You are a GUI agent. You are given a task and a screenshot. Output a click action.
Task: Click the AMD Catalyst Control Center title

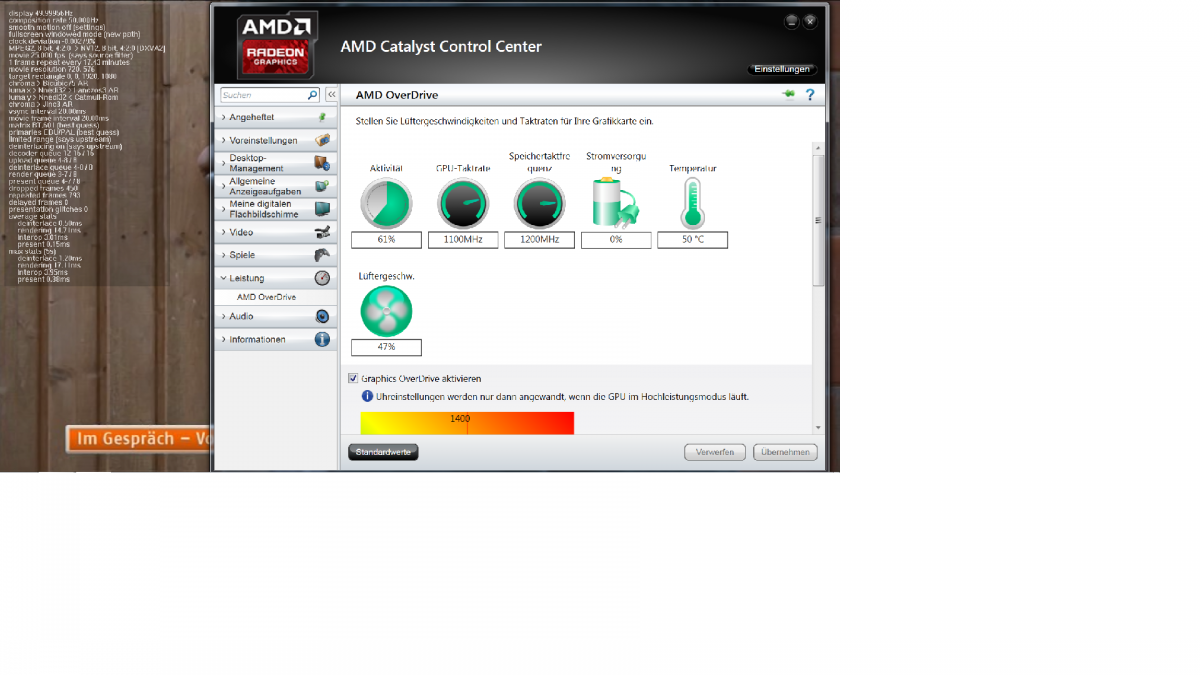[441, 46]
